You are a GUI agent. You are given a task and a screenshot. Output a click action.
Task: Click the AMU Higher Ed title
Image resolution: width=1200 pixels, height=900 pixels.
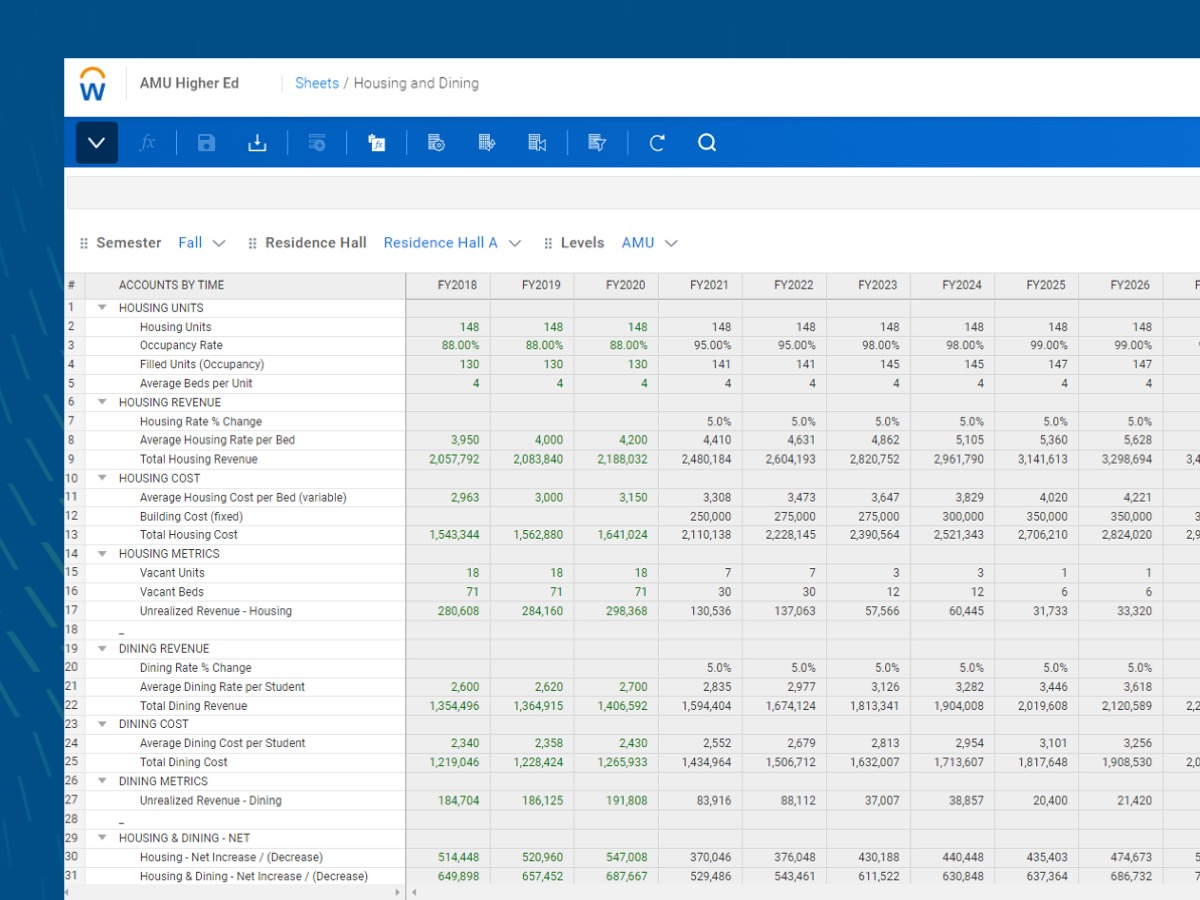[189, 83]
